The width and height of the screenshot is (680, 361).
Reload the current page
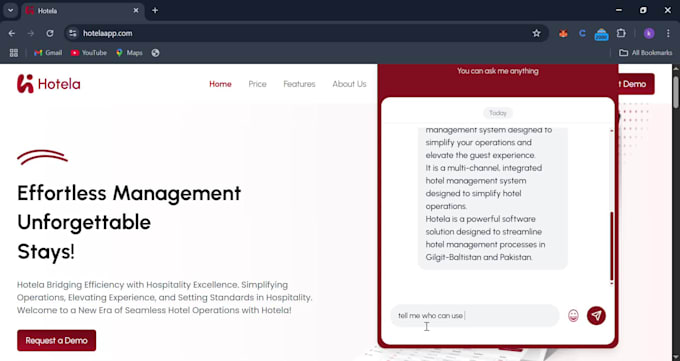point(50,33)
